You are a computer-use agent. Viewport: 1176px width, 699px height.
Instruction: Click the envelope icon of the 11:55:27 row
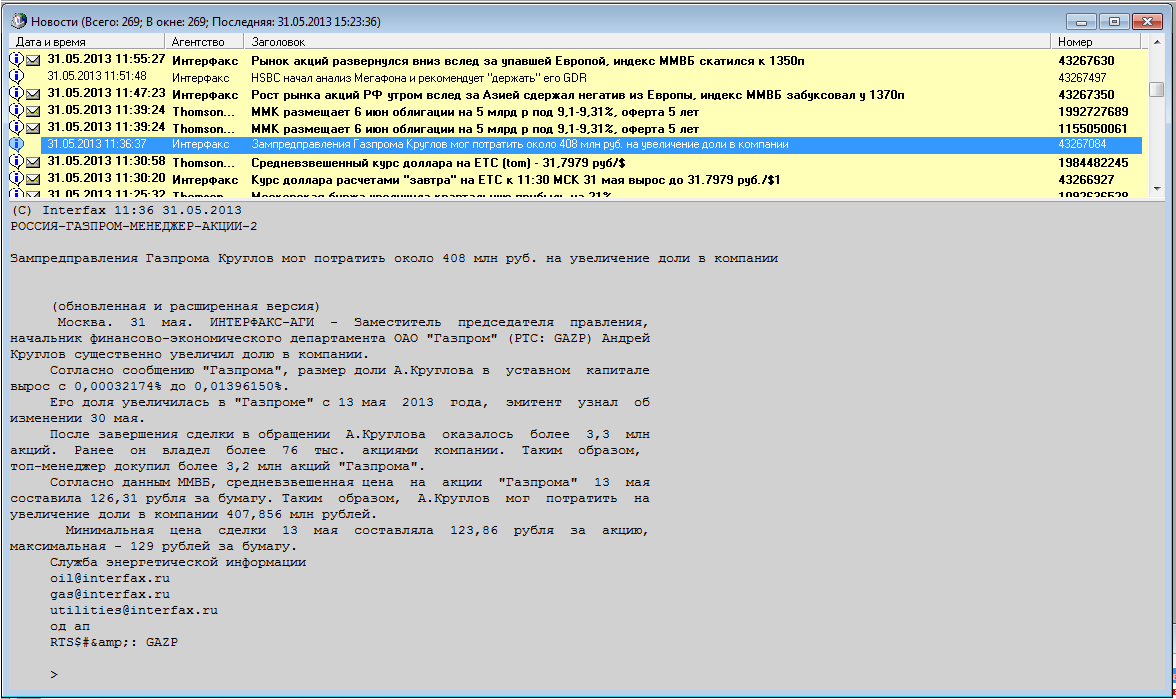click(x=33, y=60)
